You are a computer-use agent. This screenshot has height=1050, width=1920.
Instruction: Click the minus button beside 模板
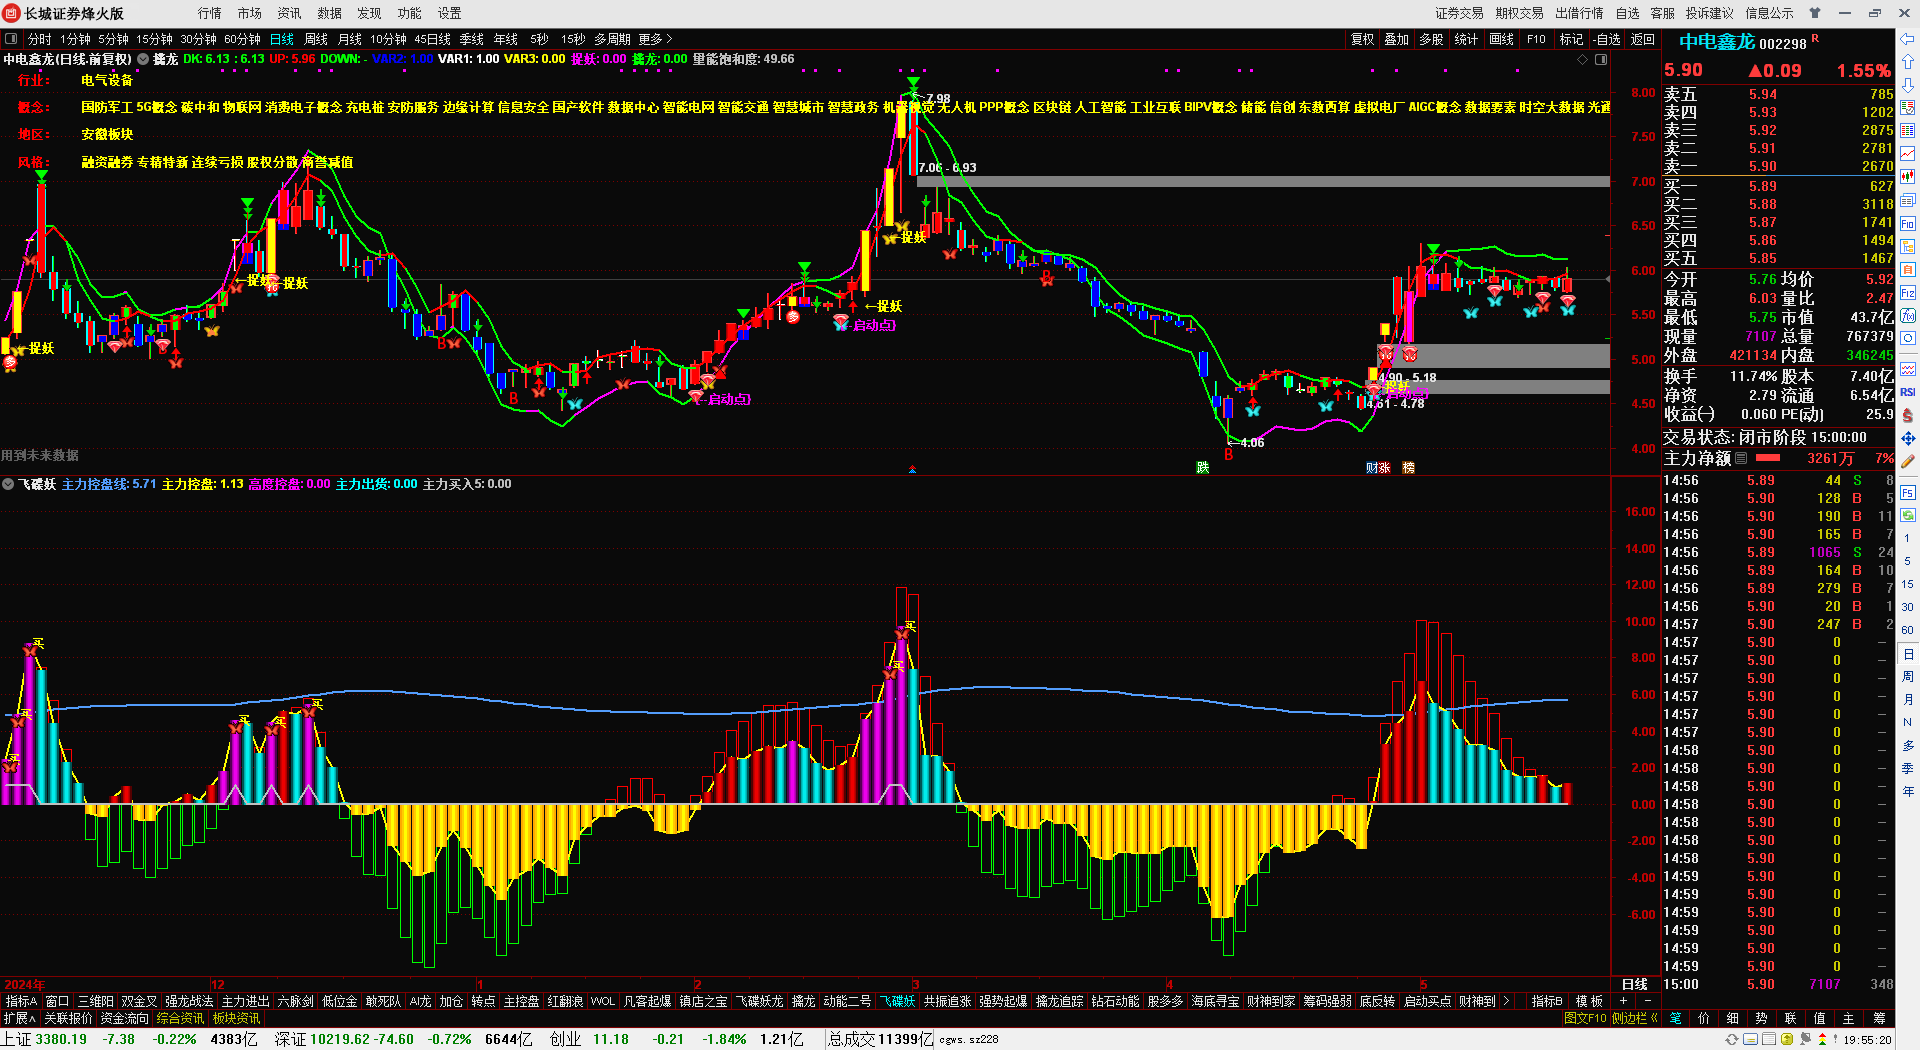(x=1647, y=1001)
